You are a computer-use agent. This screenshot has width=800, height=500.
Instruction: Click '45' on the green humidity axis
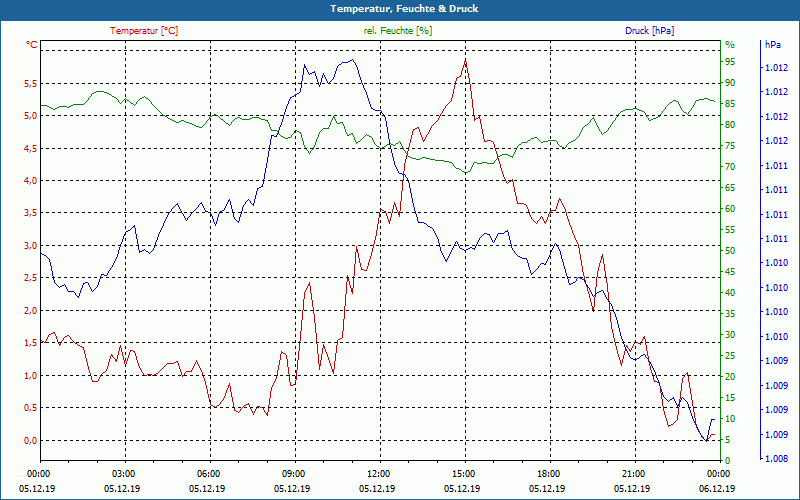[730, 271]
